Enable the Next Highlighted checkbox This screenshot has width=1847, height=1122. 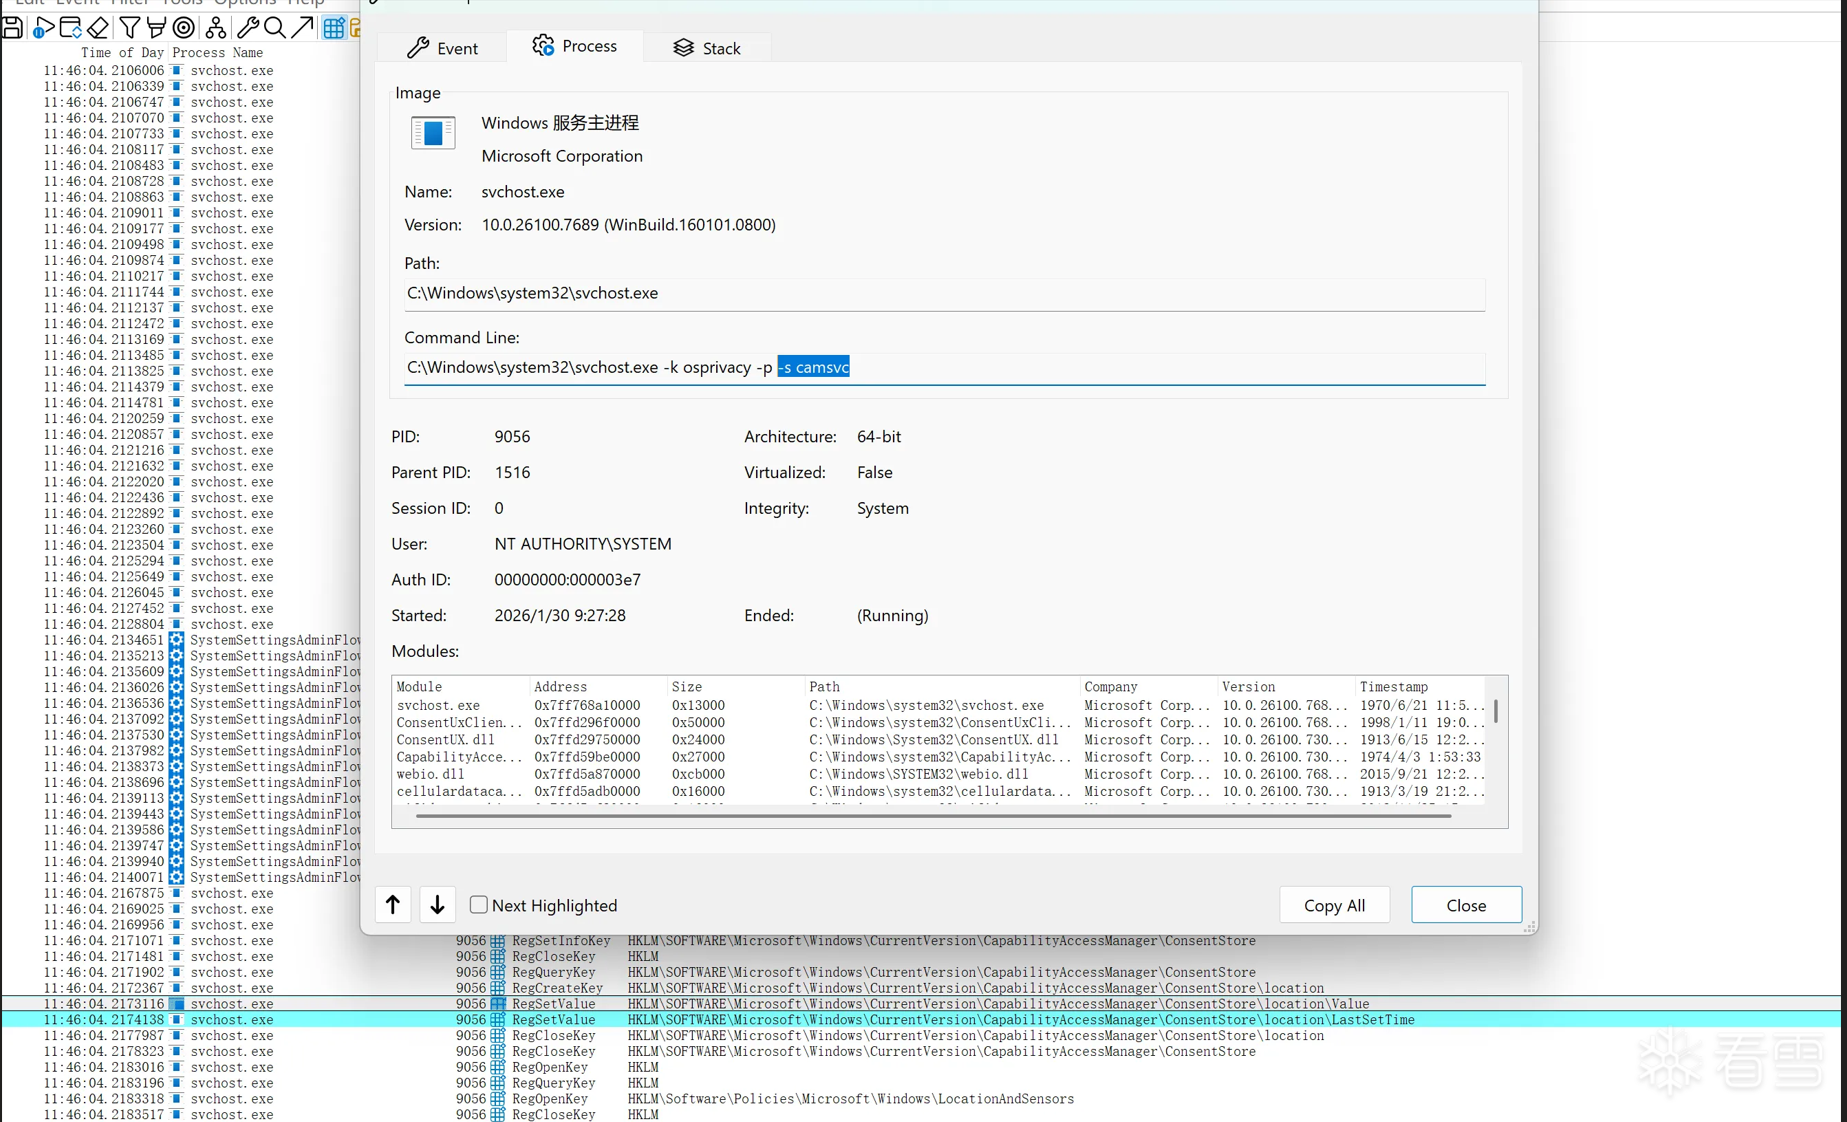(x=479, y=904)
